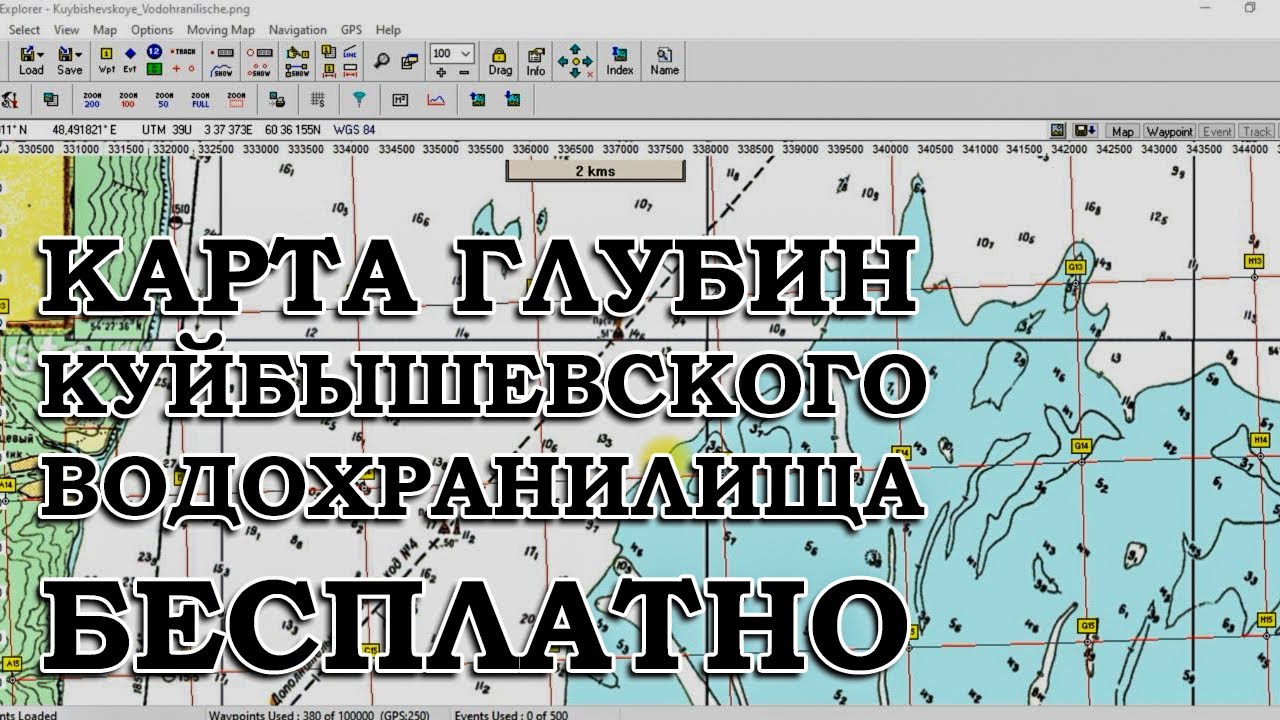Toggle the Map object button
This screenshot has width=1280, height=720.
point(1123,131)
